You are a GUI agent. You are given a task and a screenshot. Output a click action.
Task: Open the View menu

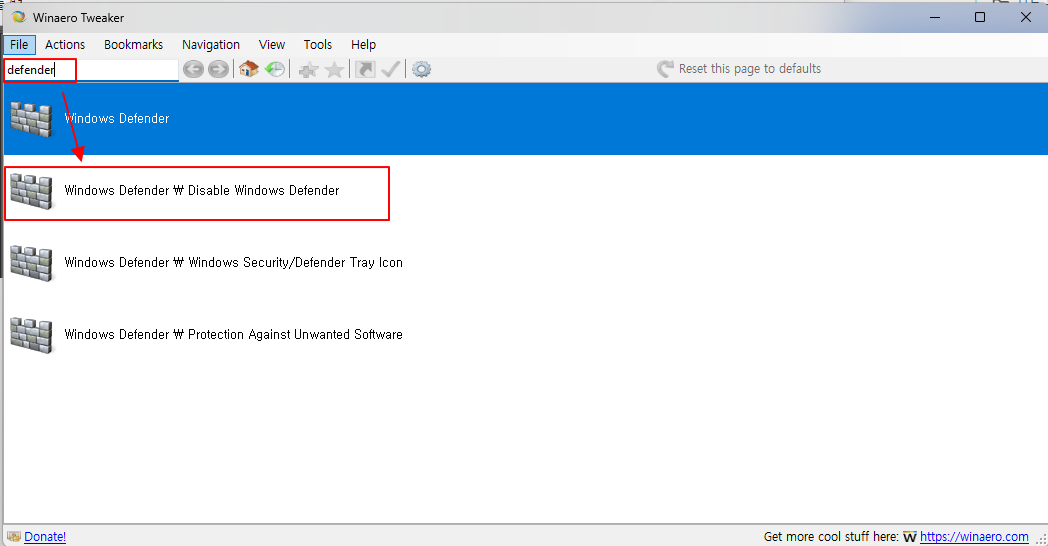pyautogui.click(x=272, y=45)
